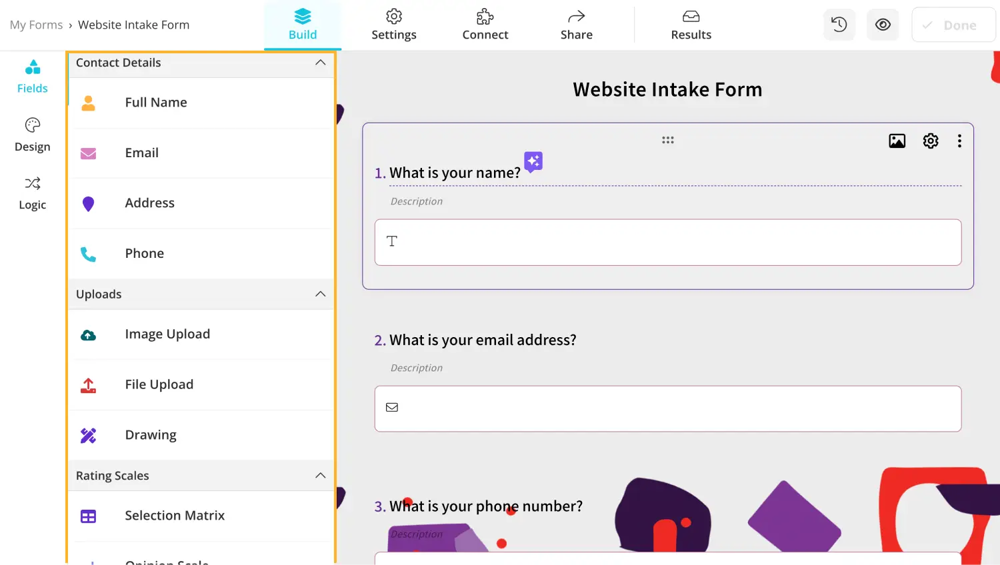Screen dimensions: 1000x565
Task: Click the version history clock icon
Action: [839, 25]
